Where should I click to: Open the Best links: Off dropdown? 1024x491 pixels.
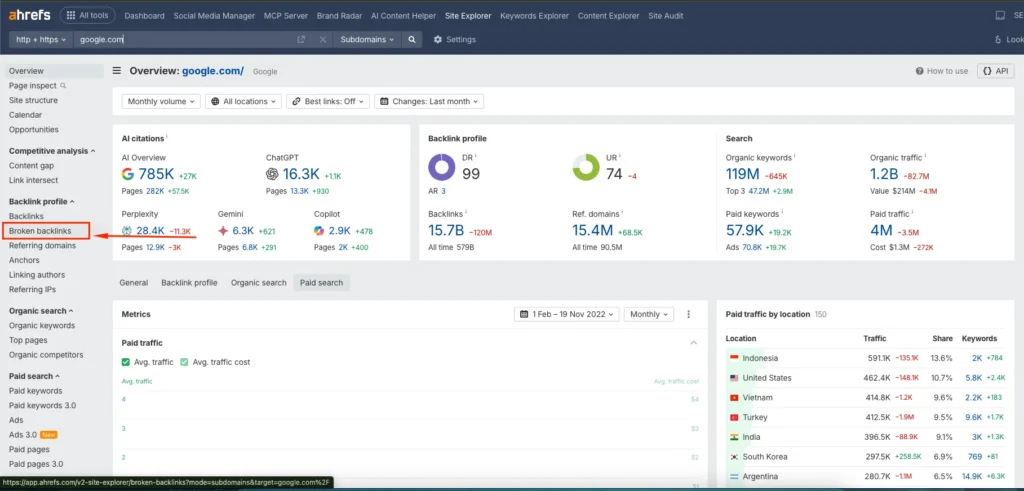coord(328,101)
